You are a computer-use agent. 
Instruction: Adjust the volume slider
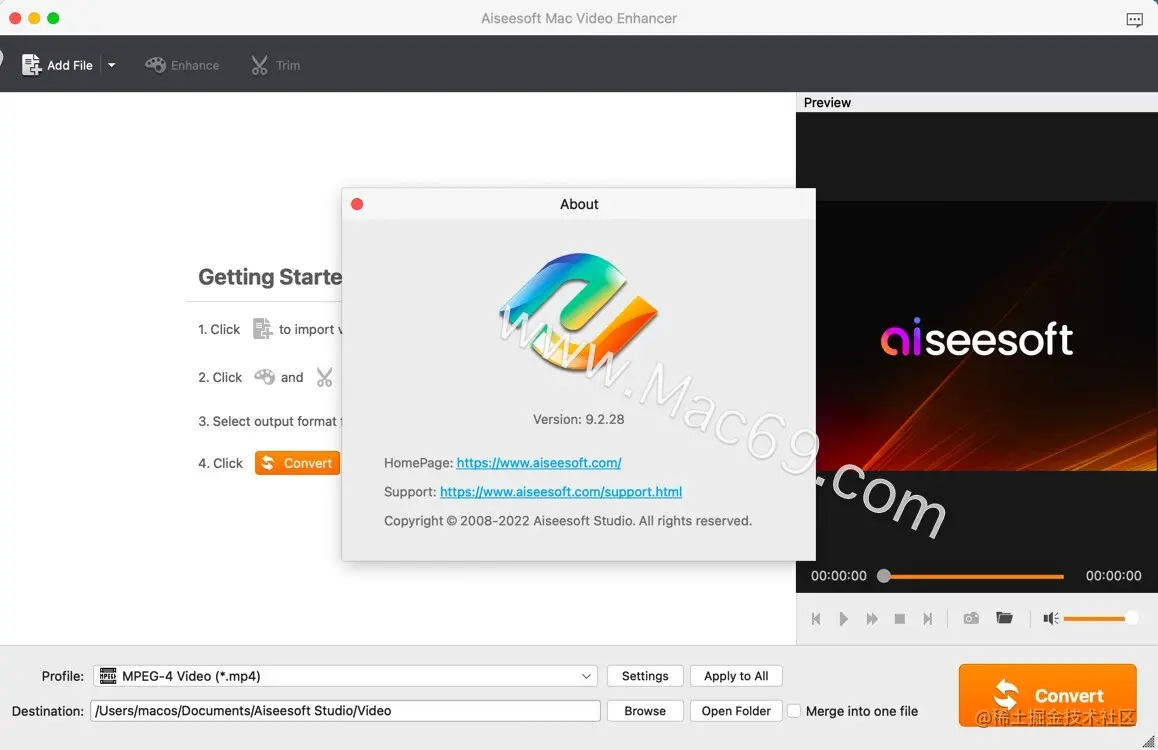1098,618
